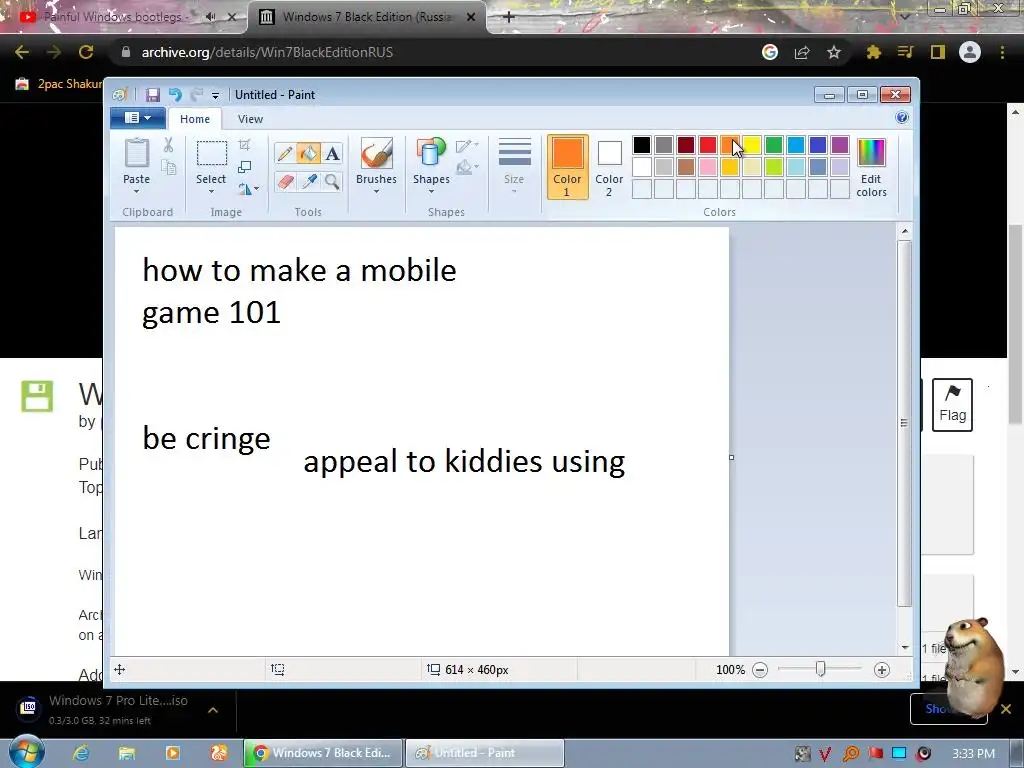Select the Eraser tool

[x=285, y=181]
